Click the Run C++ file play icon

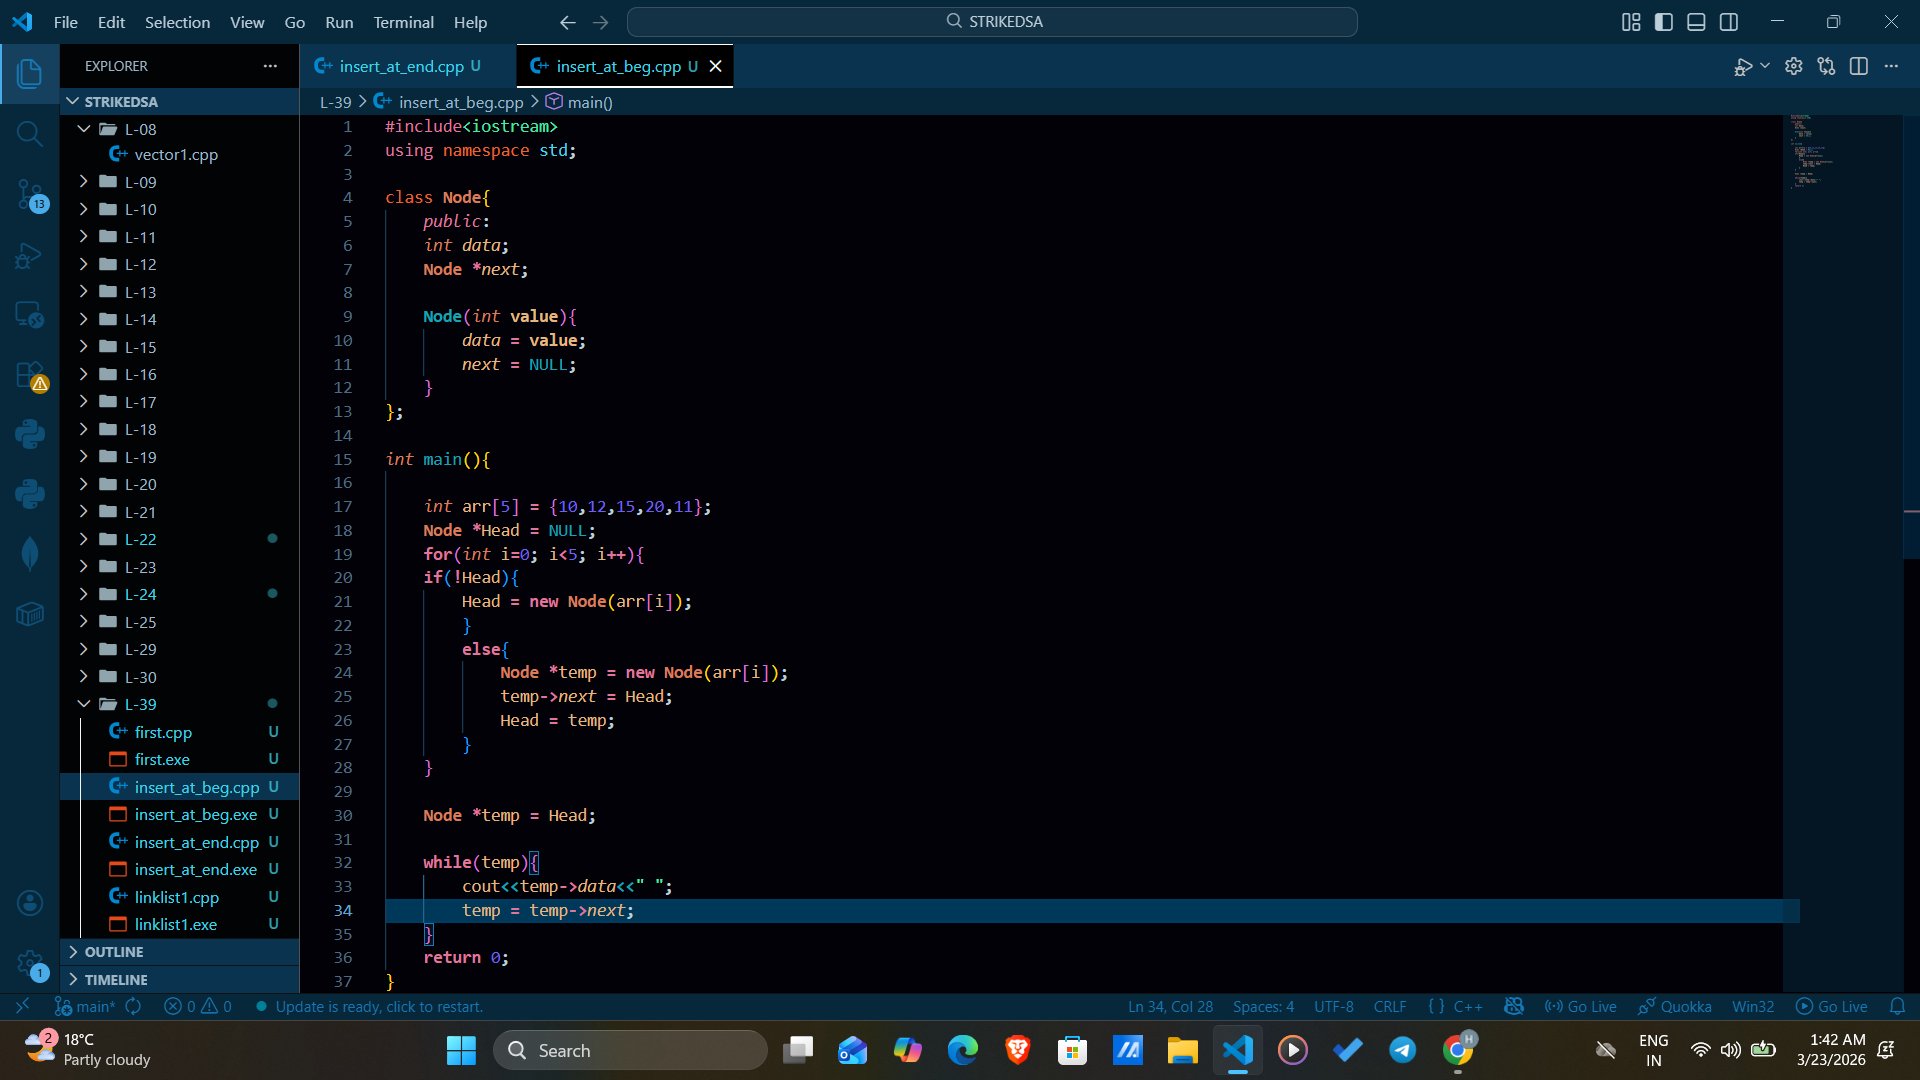[x=1743, y=67]
